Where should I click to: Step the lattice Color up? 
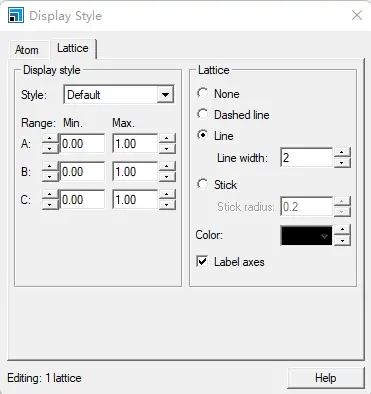click(x=342, y=230)
